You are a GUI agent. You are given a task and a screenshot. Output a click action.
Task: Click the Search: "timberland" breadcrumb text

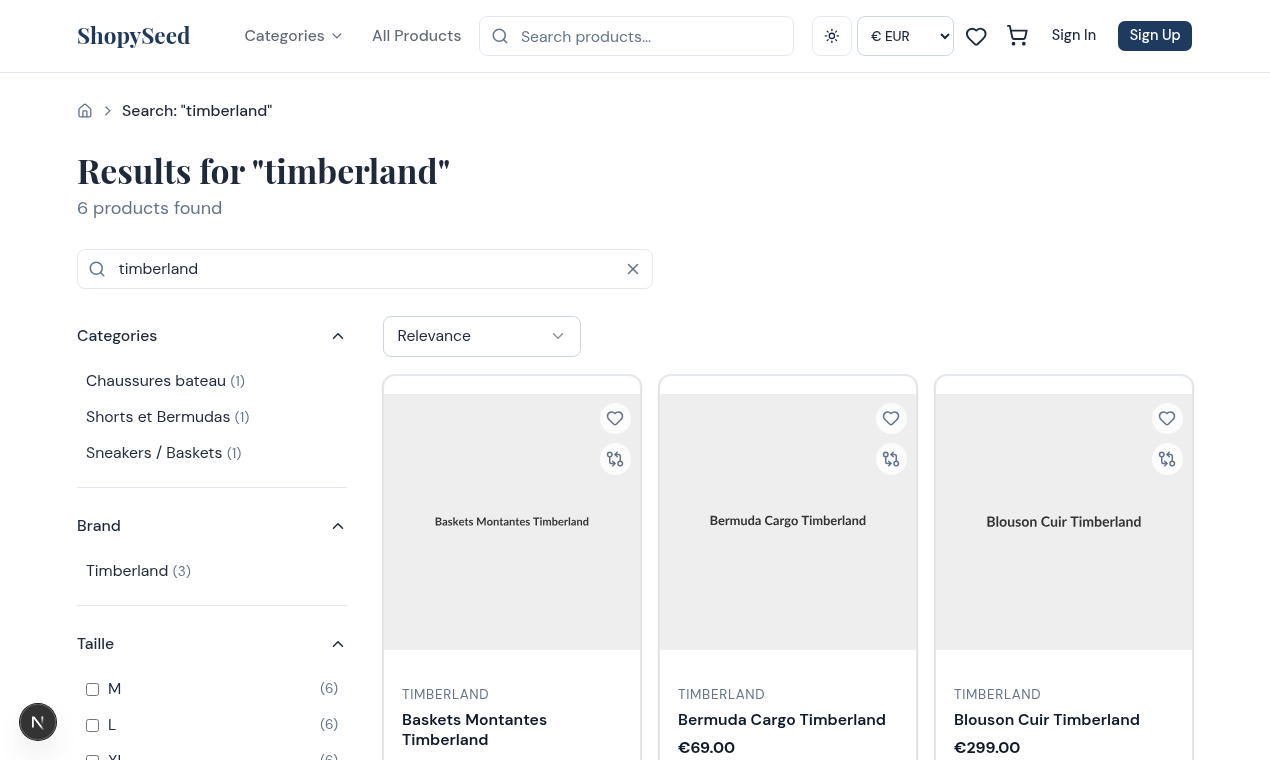tap(197, 111)
